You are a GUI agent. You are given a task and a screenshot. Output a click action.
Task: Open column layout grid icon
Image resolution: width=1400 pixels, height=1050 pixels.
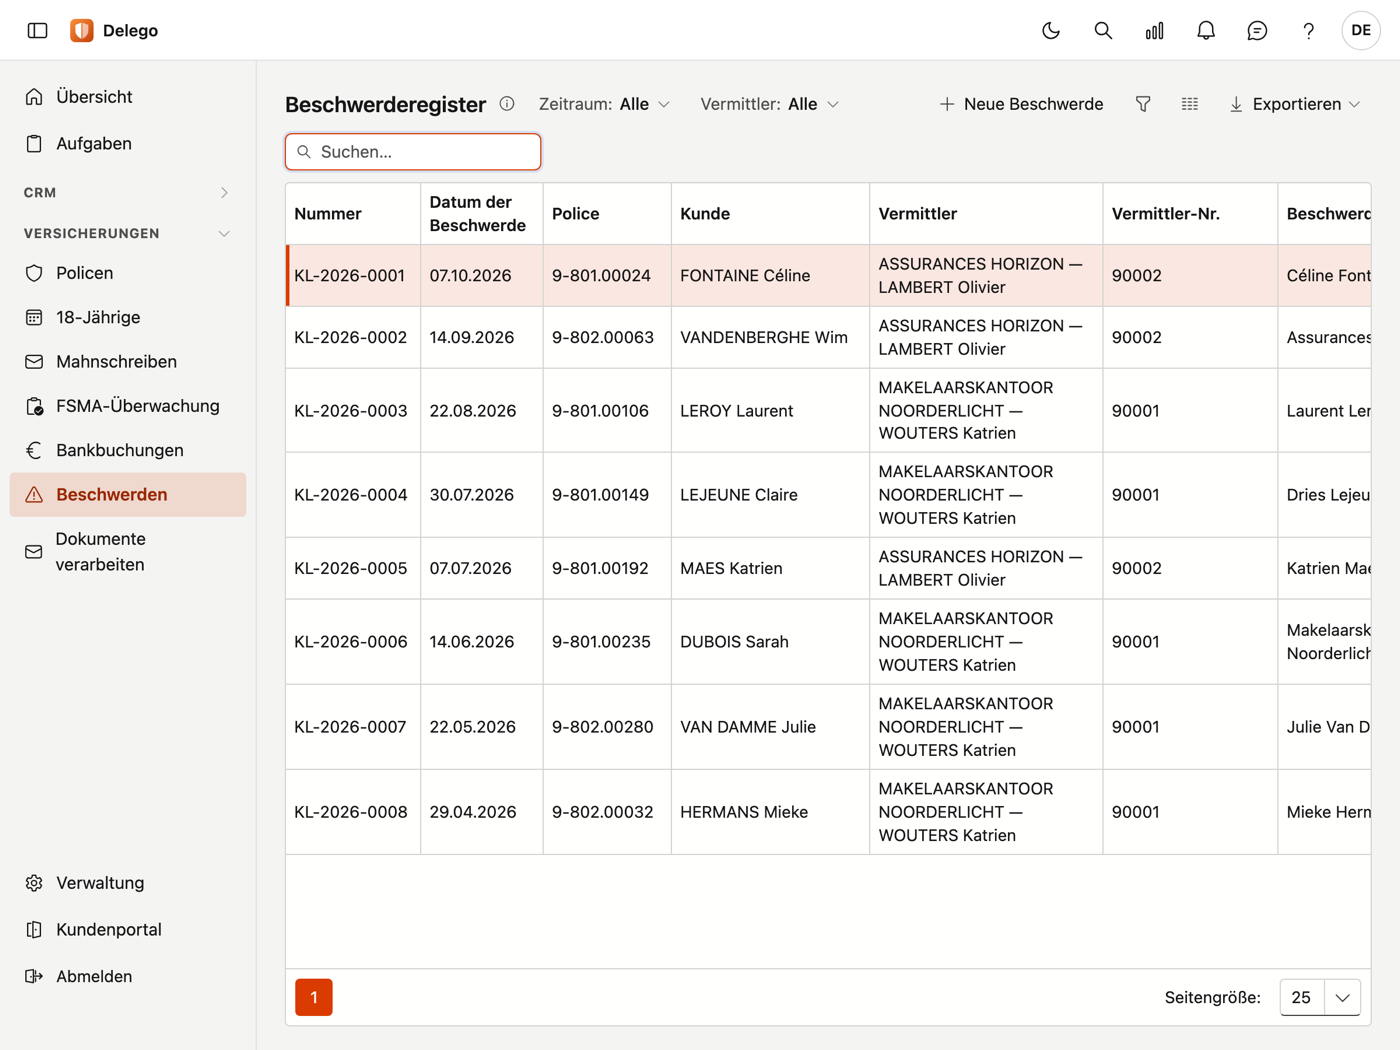1189,104
